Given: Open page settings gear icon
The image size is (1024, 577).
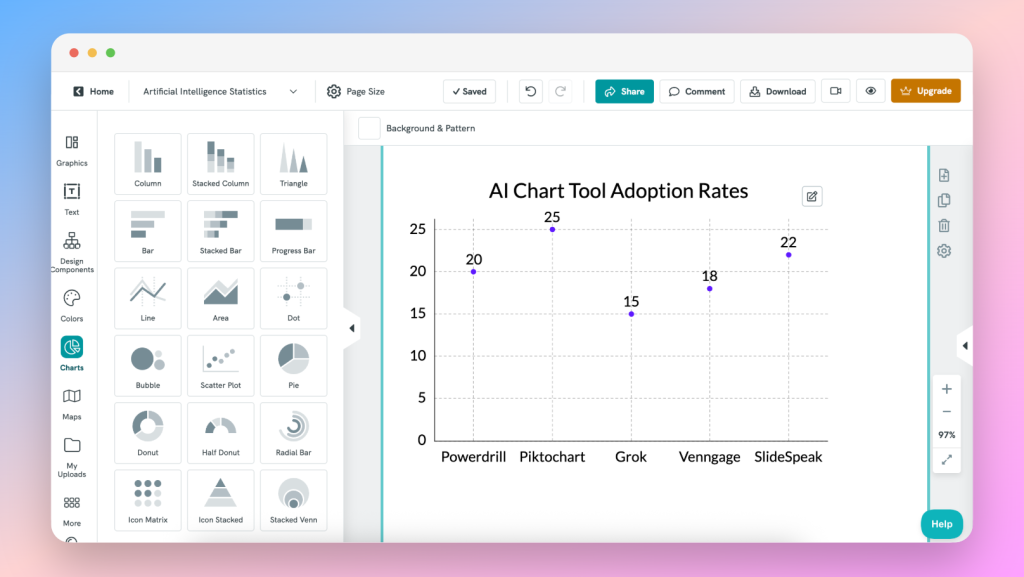Looking at the screenshot, I should click(944, 251).
